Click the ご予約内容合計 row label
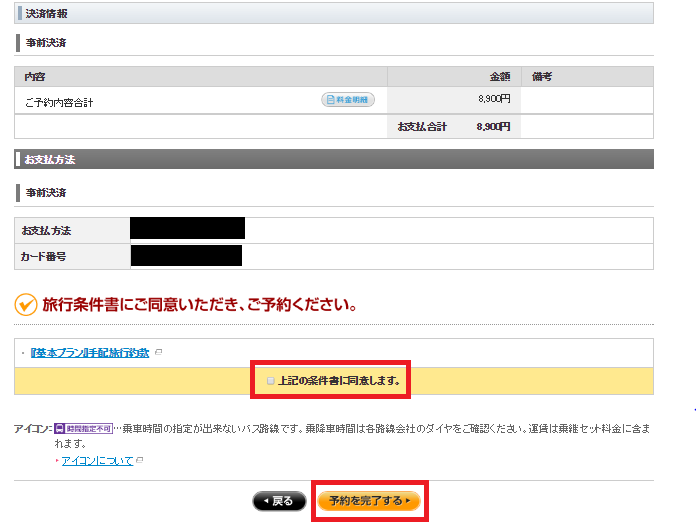Screen dimensions: 696x527 point(58,101)
